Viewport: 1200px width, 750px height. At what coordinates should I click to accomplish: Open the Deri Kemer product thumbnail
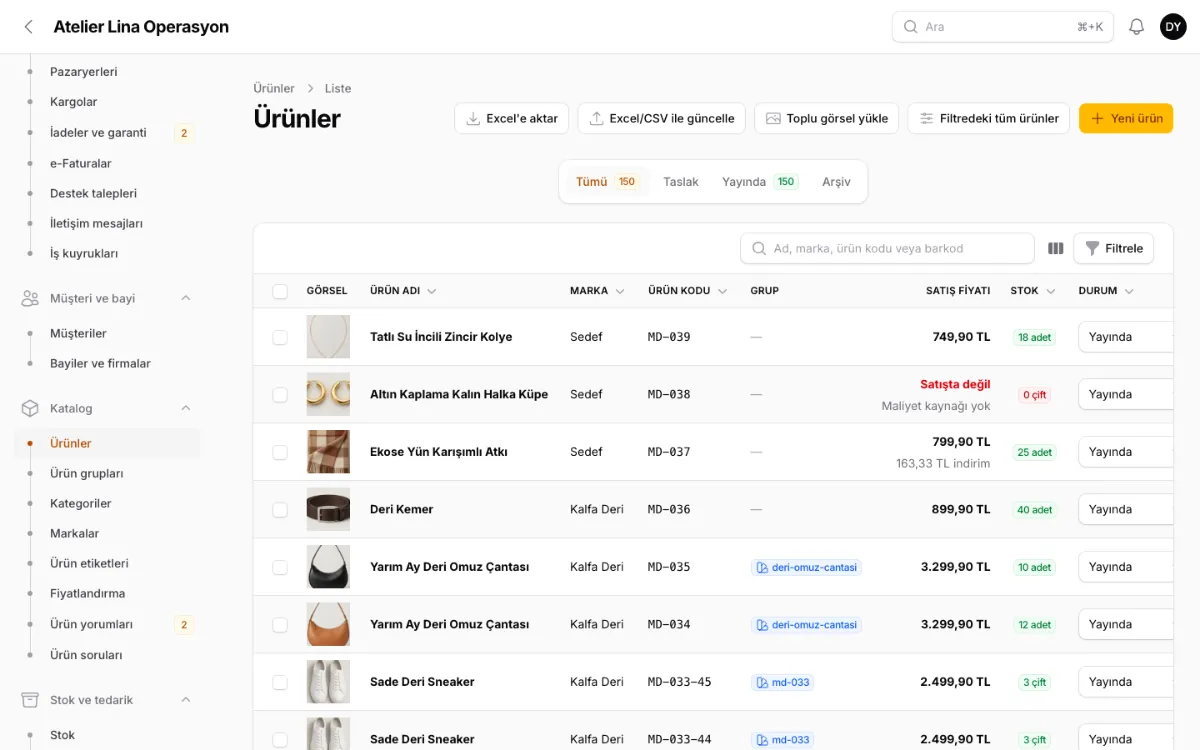(x=328, y=510)
